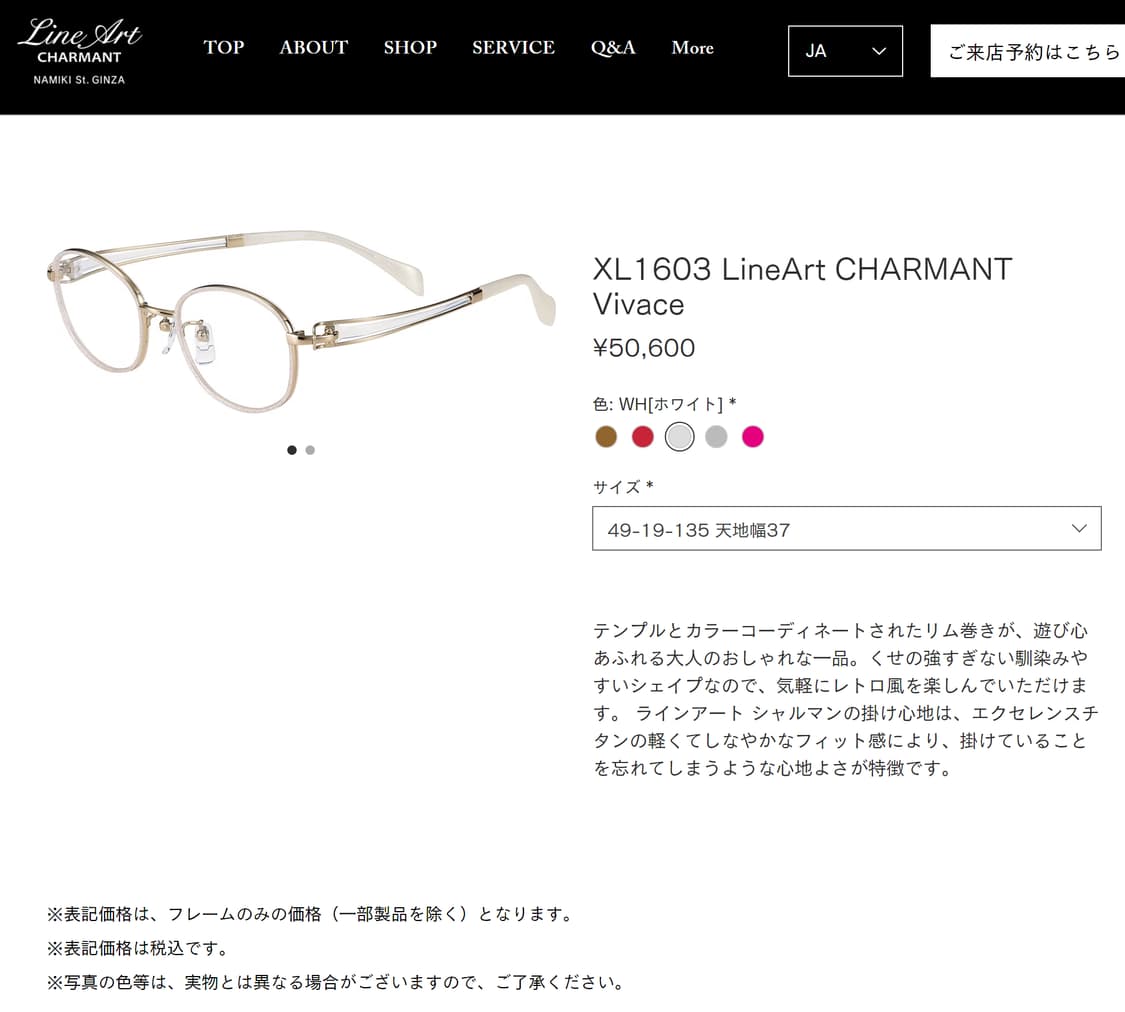The width and height of the screenshot is (1125, 1012).
Task: Show the first product image dot
Action: [x=292, y=450]
